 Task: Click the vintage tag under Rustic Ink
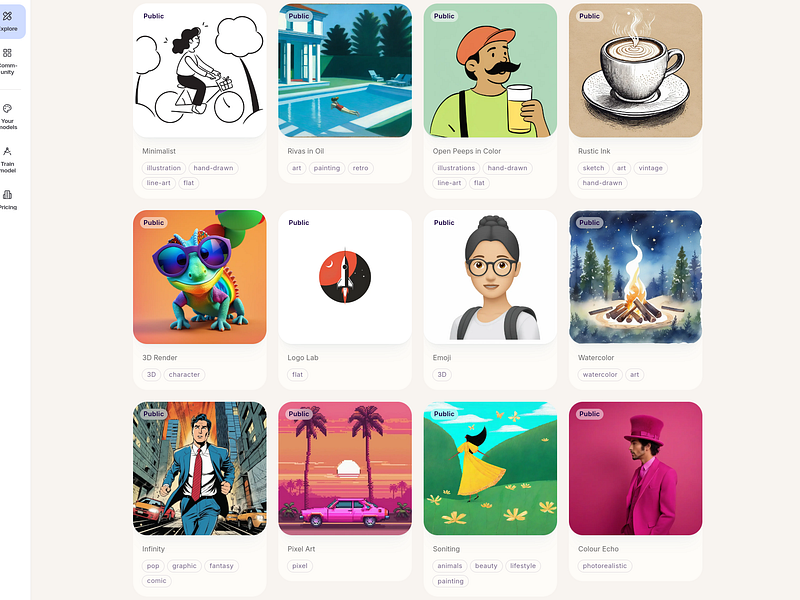[x=651, y=168]
